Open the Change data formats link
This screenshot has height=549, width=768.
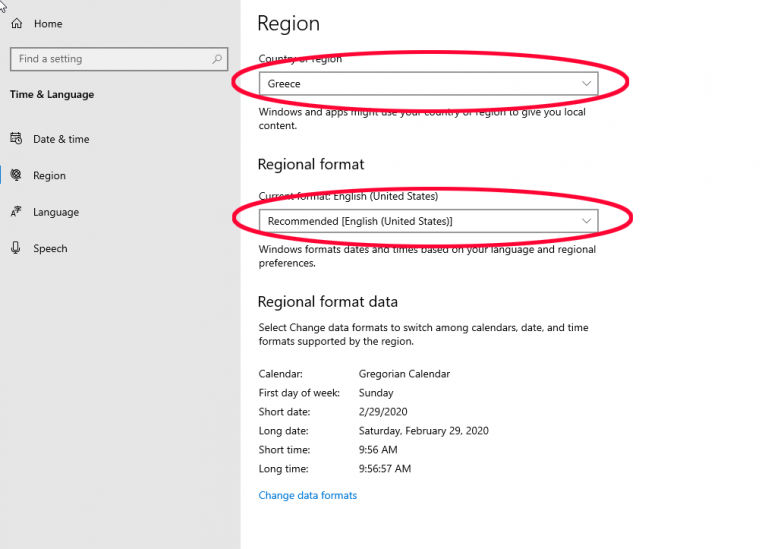tap(307, 495)
